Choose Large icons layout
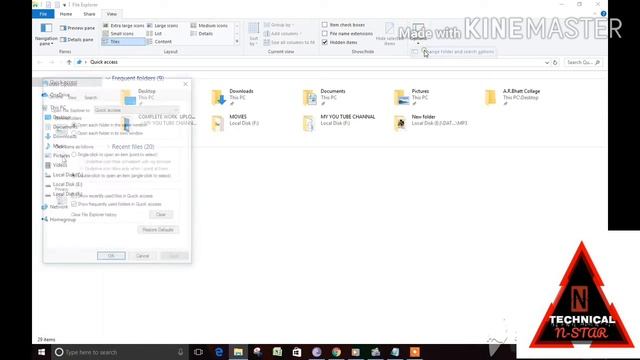This screenshot has height=360, width=640. click(162, 26)
